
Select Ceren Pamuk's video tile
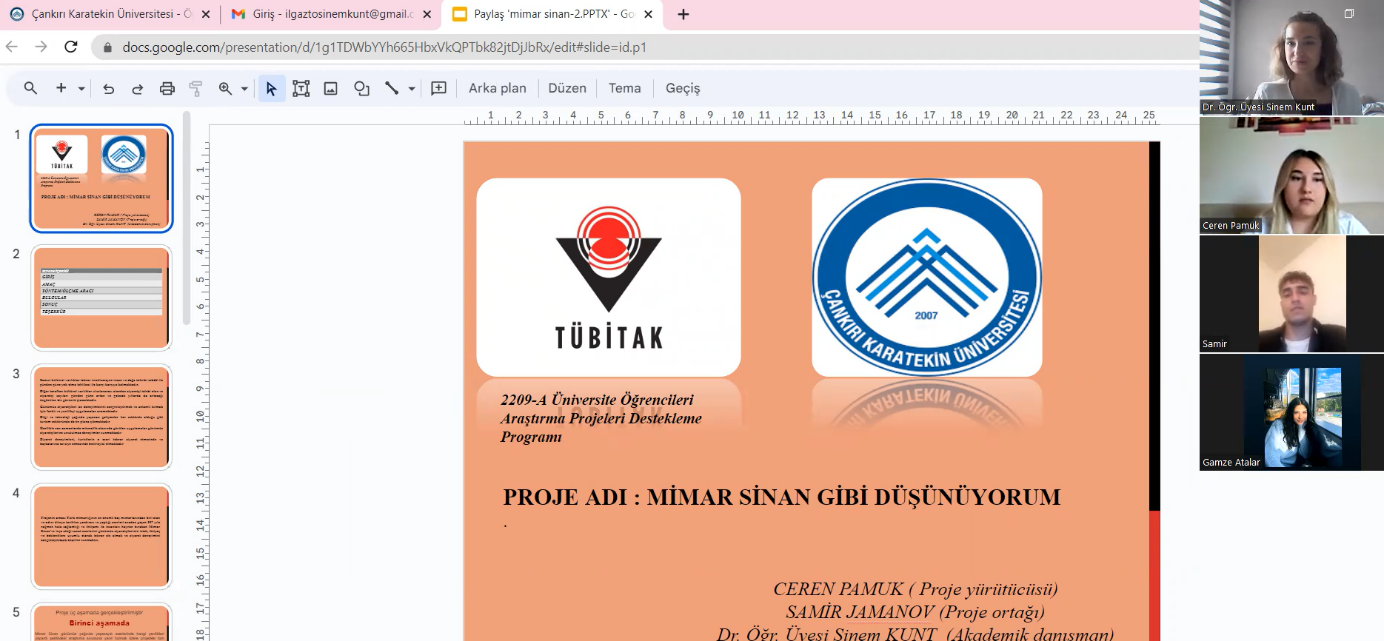(x=1292, y=176)
